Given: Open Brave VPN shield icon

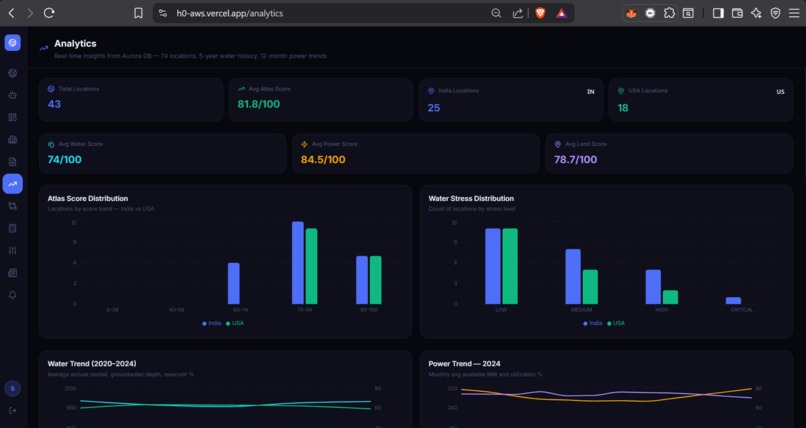Looking at the screenshot, I should tap(775, 13).
